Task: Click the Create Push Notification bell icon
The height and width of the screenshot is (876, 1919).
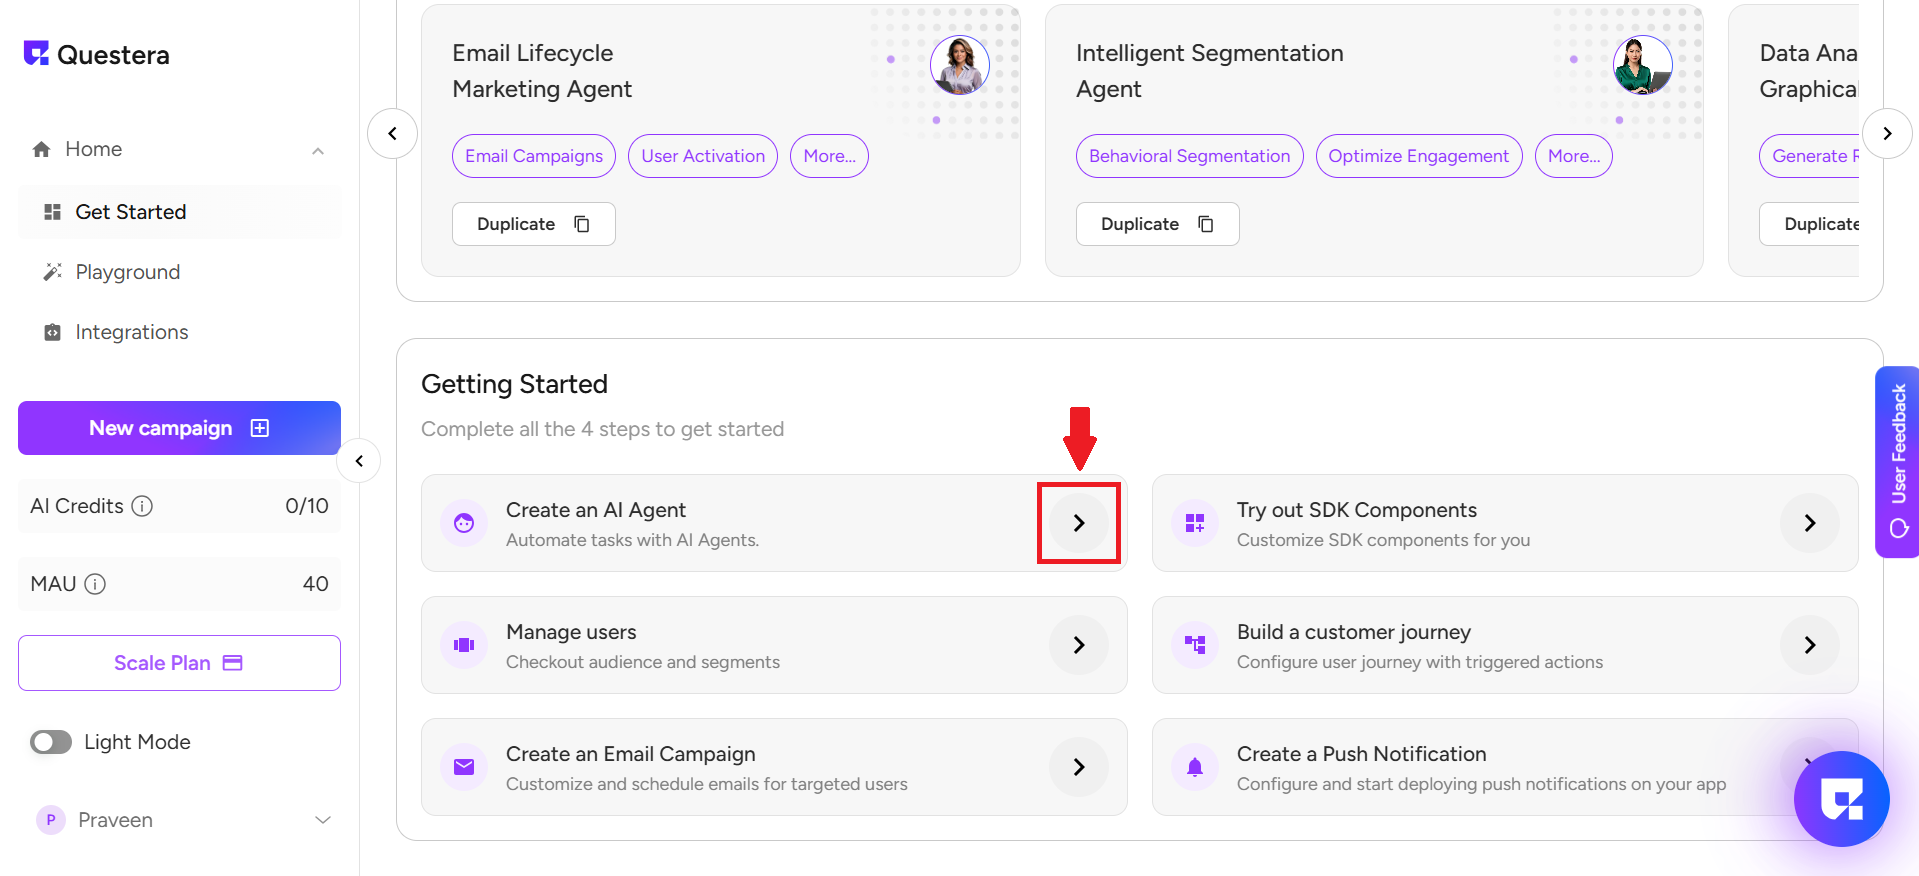Action: 1194,767
